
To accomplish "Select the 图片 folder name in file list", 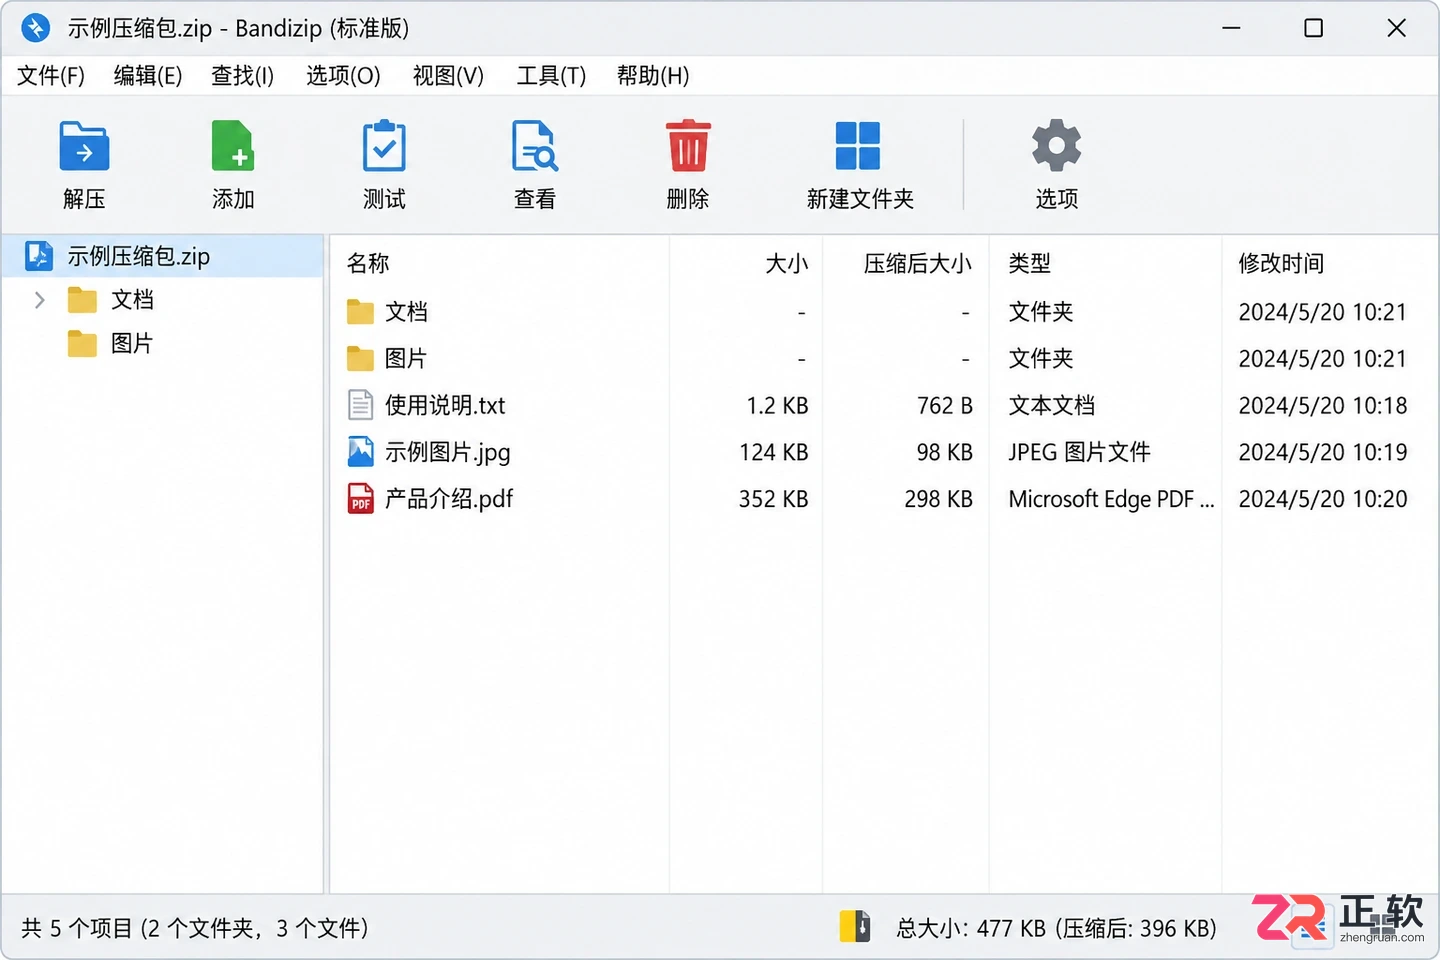I will coord(406,358).
